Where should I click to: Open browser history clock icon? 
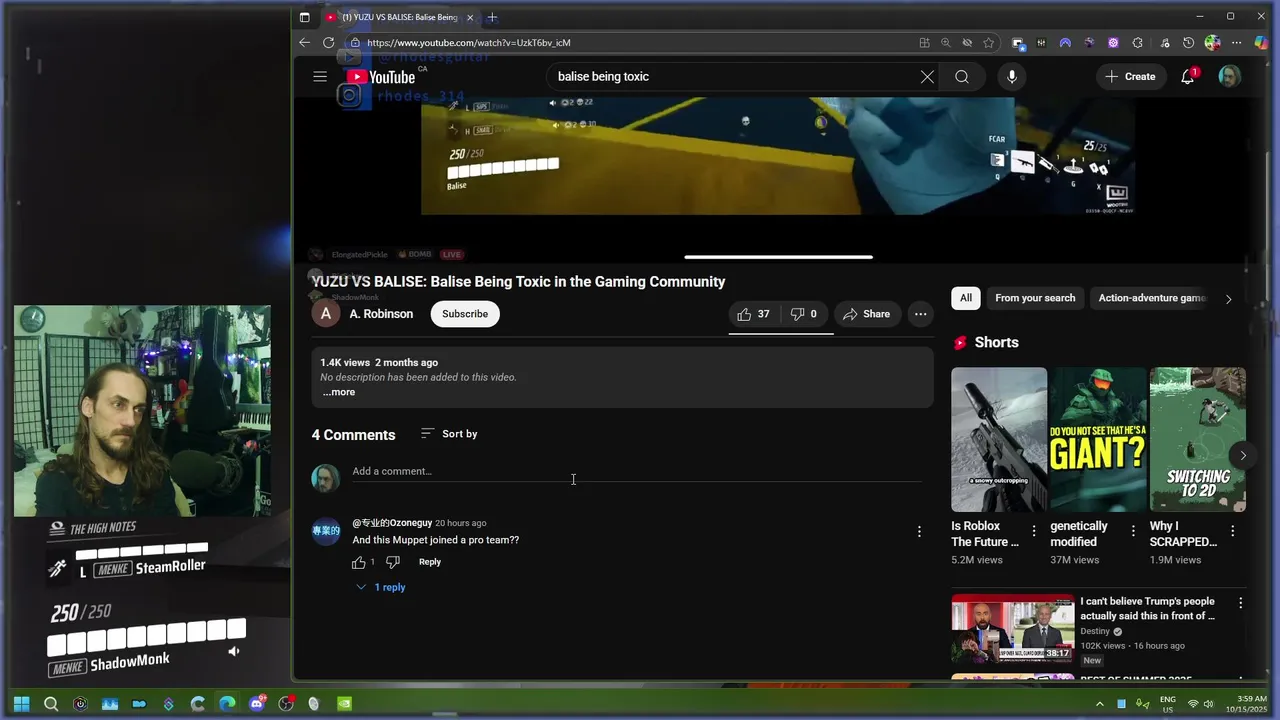coord(1188,43)
